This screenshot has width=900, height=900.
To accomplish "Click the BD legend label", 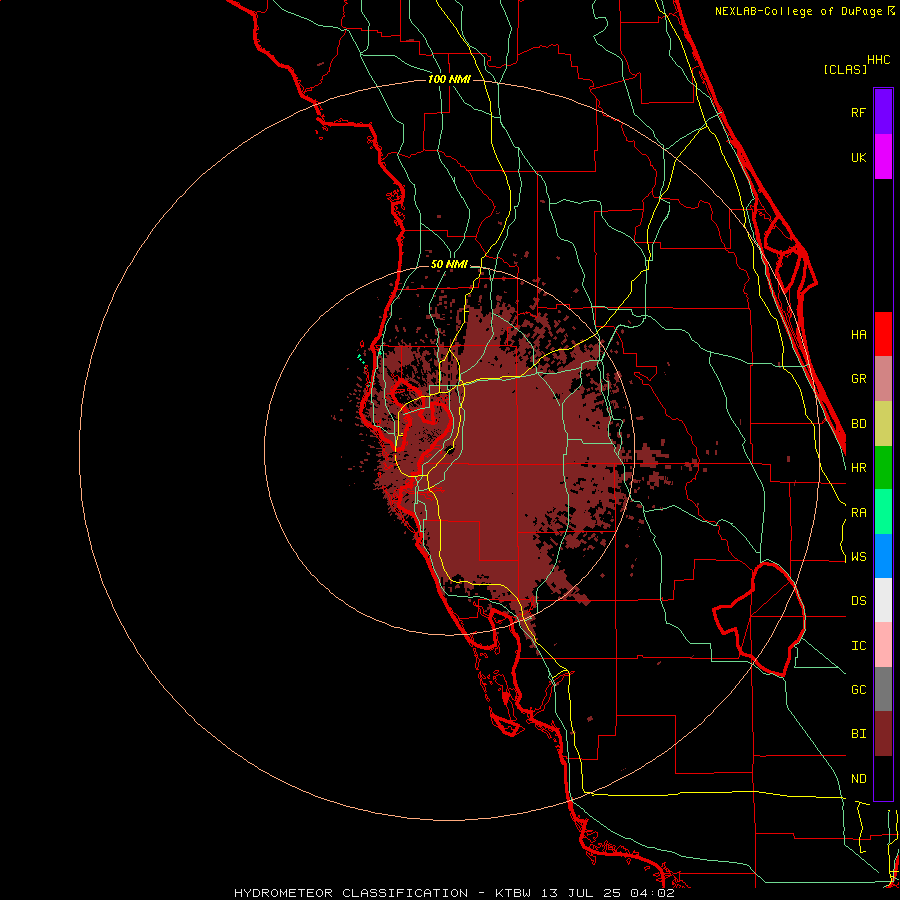I will 858,424.
